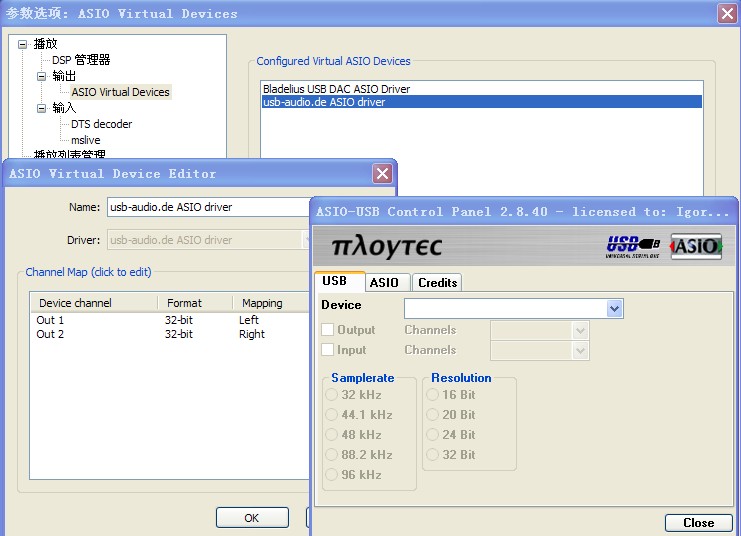The width and height of the screenshot is (741, 536).
Task: Click 32-bit format of Out 2
Action: coord(179,334)
